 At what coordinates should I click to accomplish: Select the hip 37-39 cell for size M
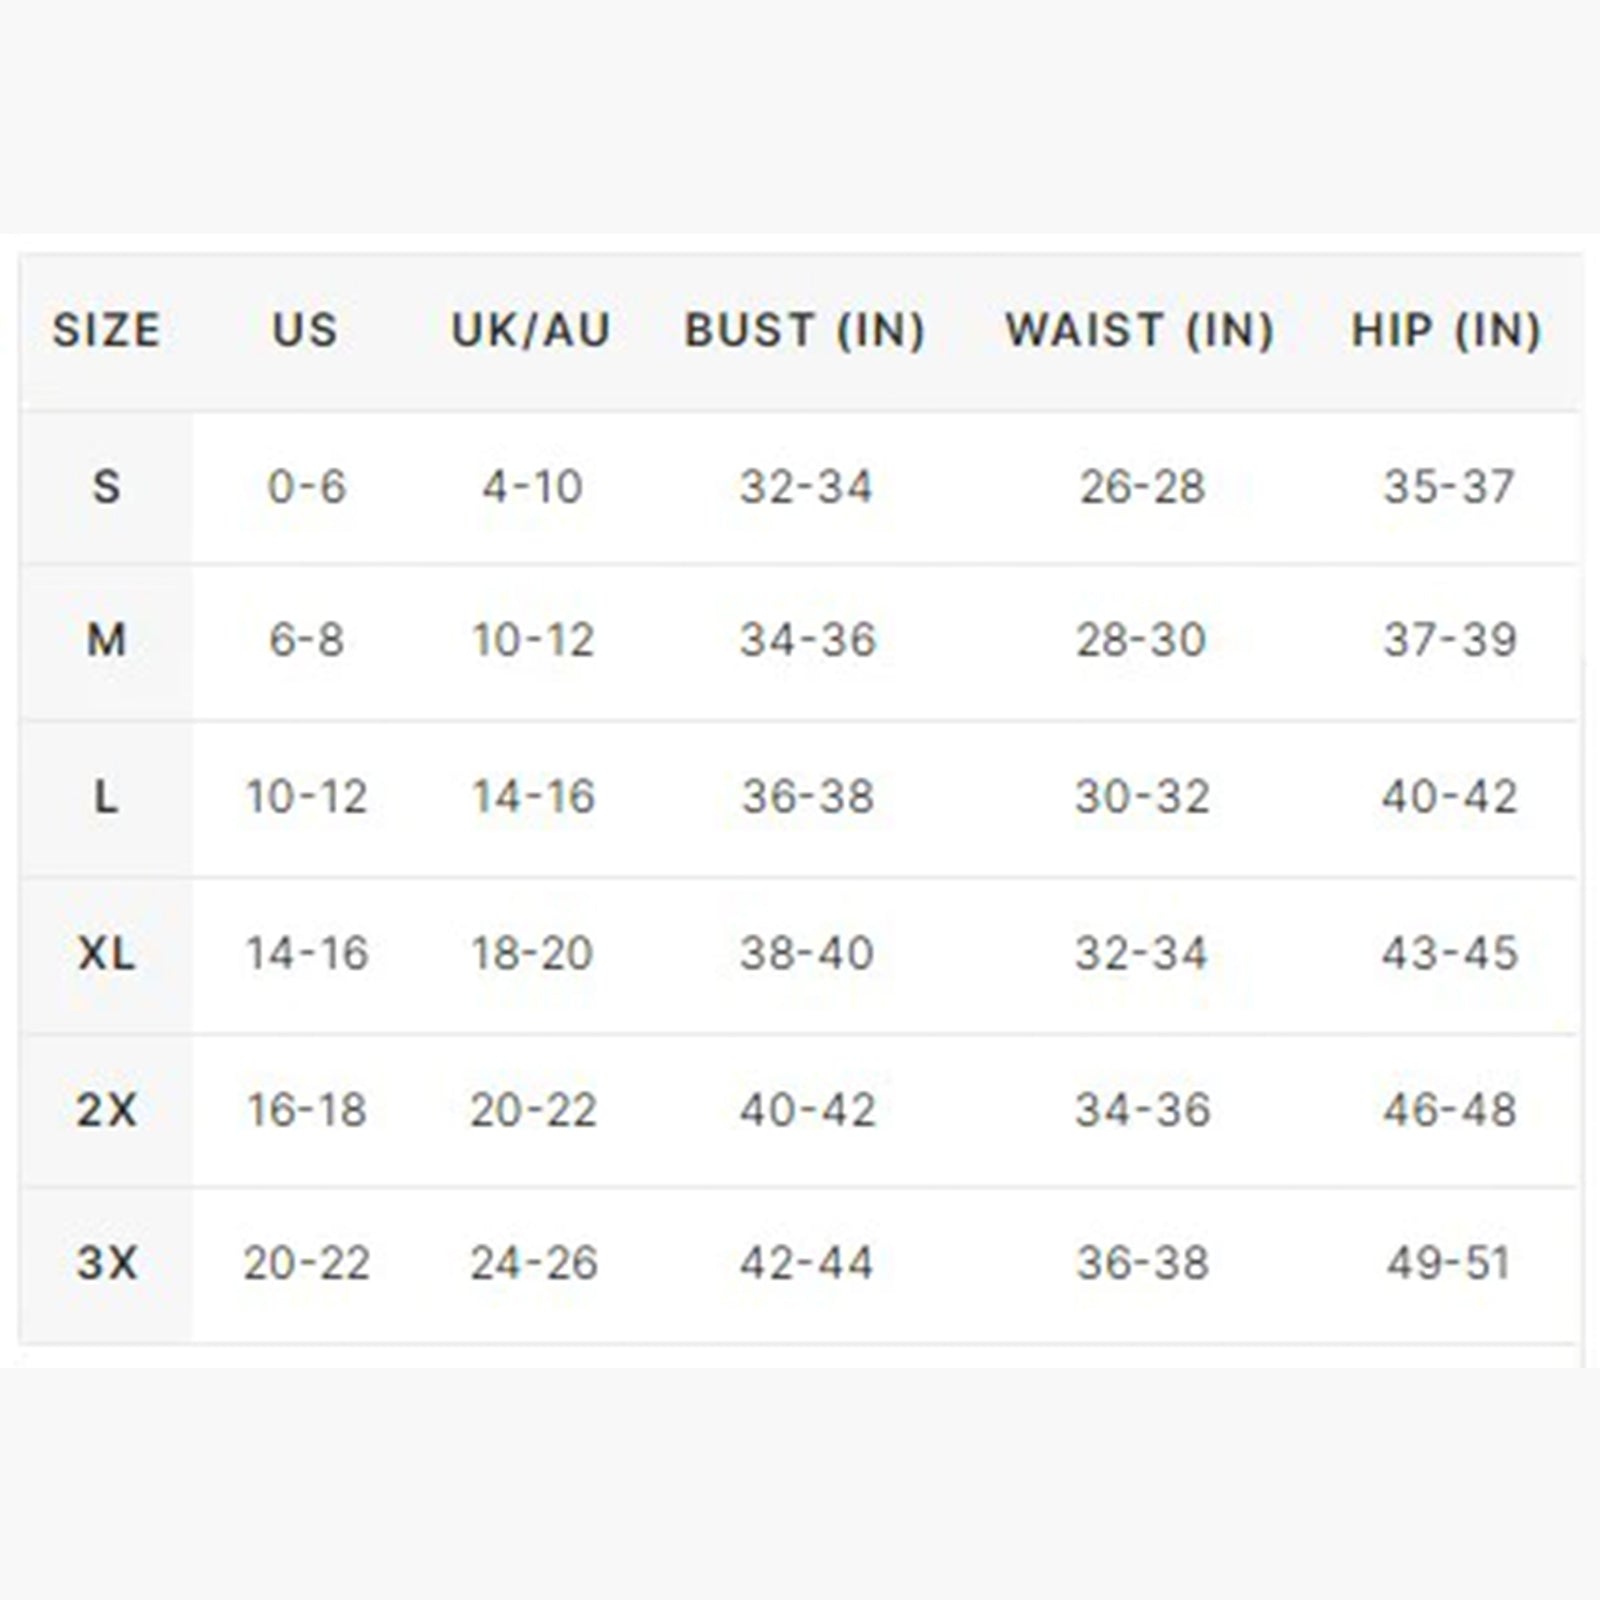[1450, 640]
